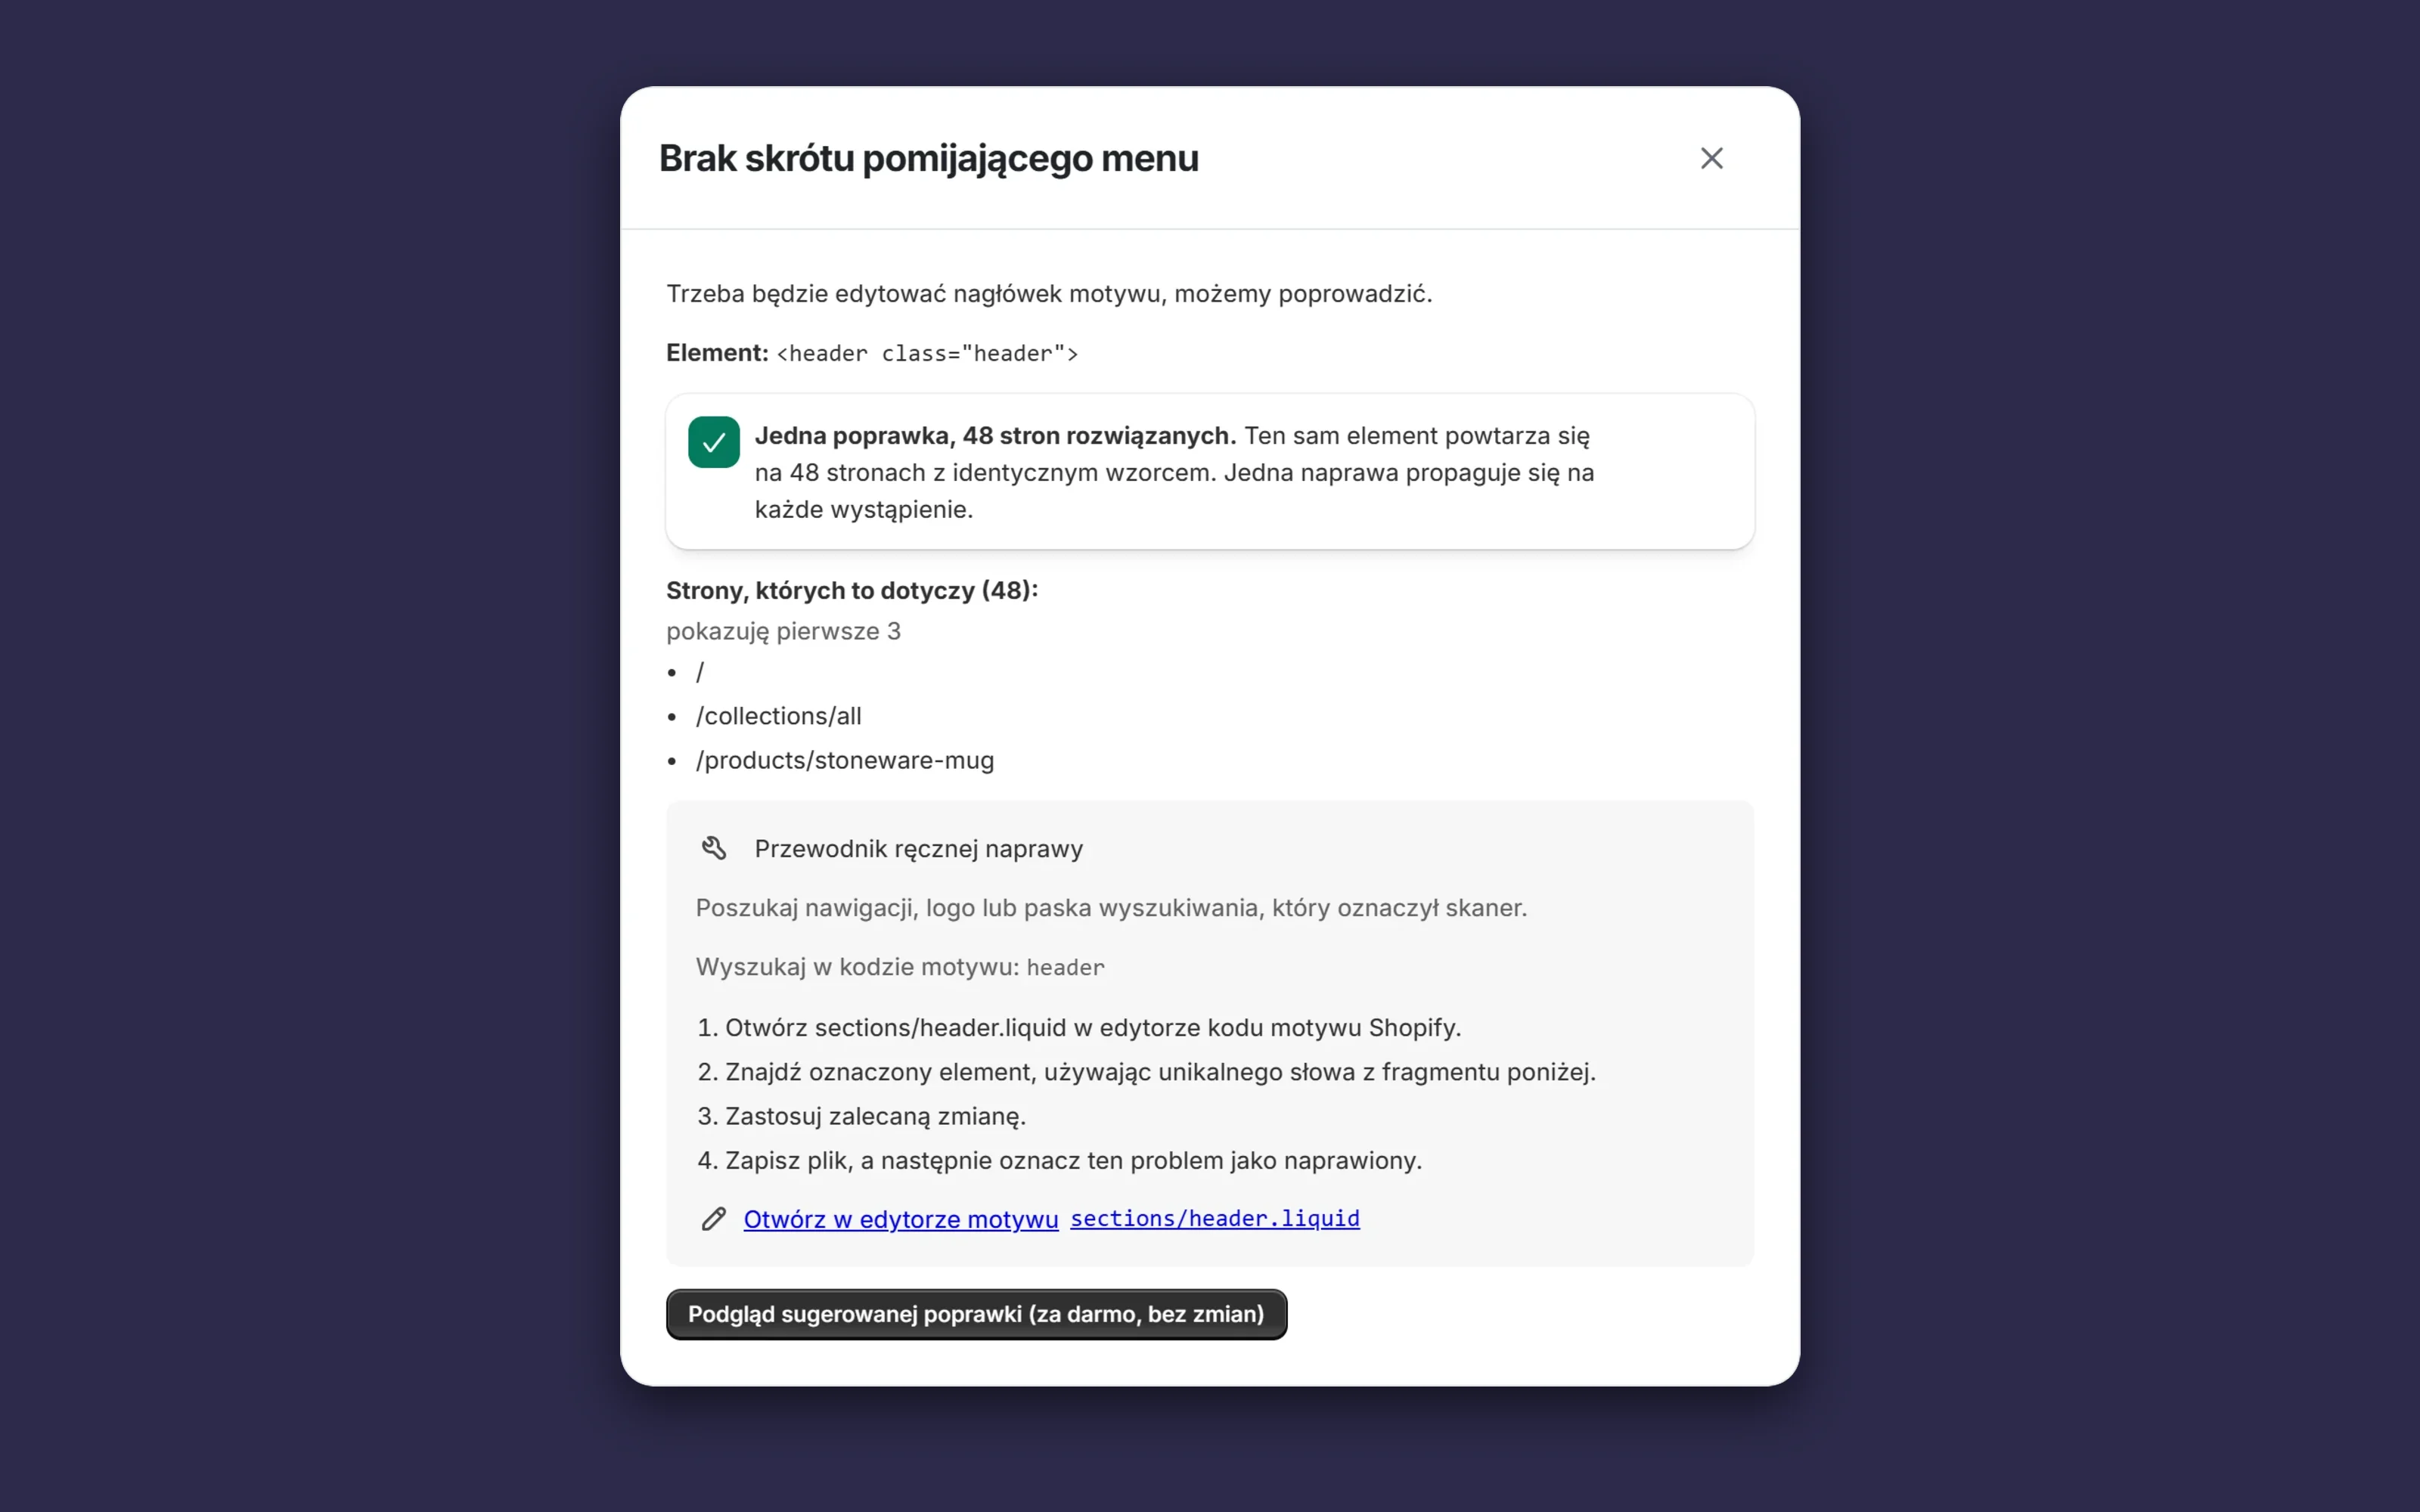Click the dialog title 'Brak skrótu pomijającego menu'
The width and height of the screenshot is (2420, 1512).
click(x=929, y=158)
